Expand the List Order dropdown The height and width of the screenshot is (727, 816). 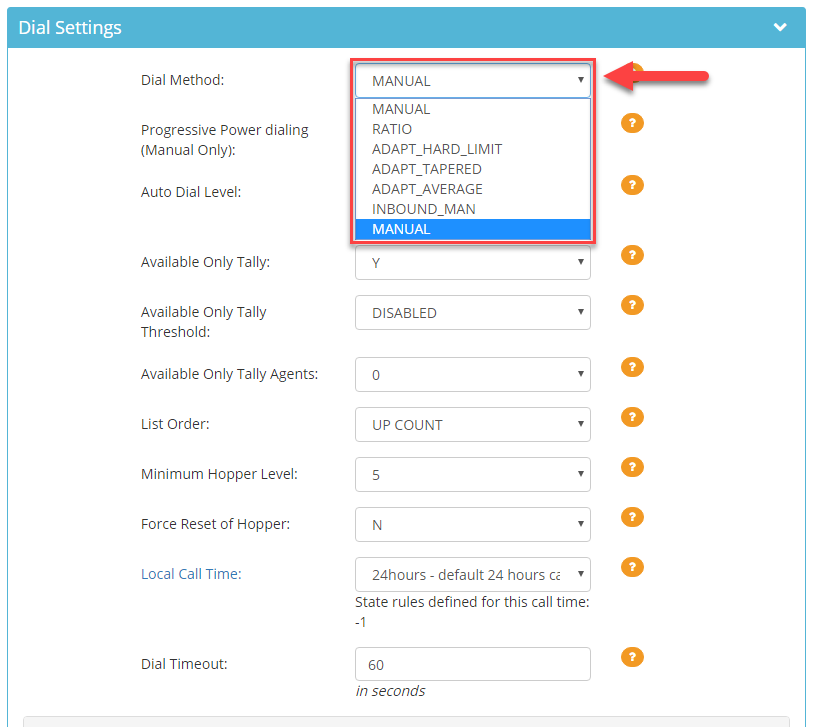(x=473, y=425)
